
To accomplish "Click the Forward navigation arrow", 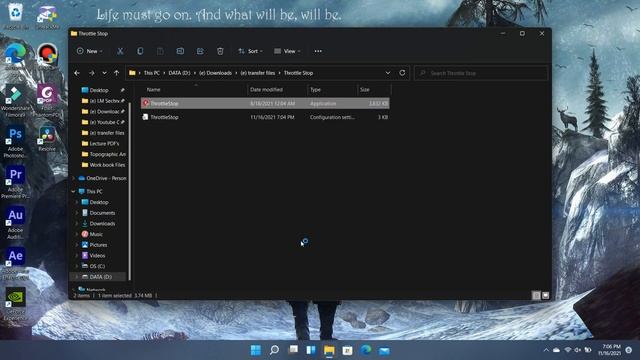I will tap(91, 73).
